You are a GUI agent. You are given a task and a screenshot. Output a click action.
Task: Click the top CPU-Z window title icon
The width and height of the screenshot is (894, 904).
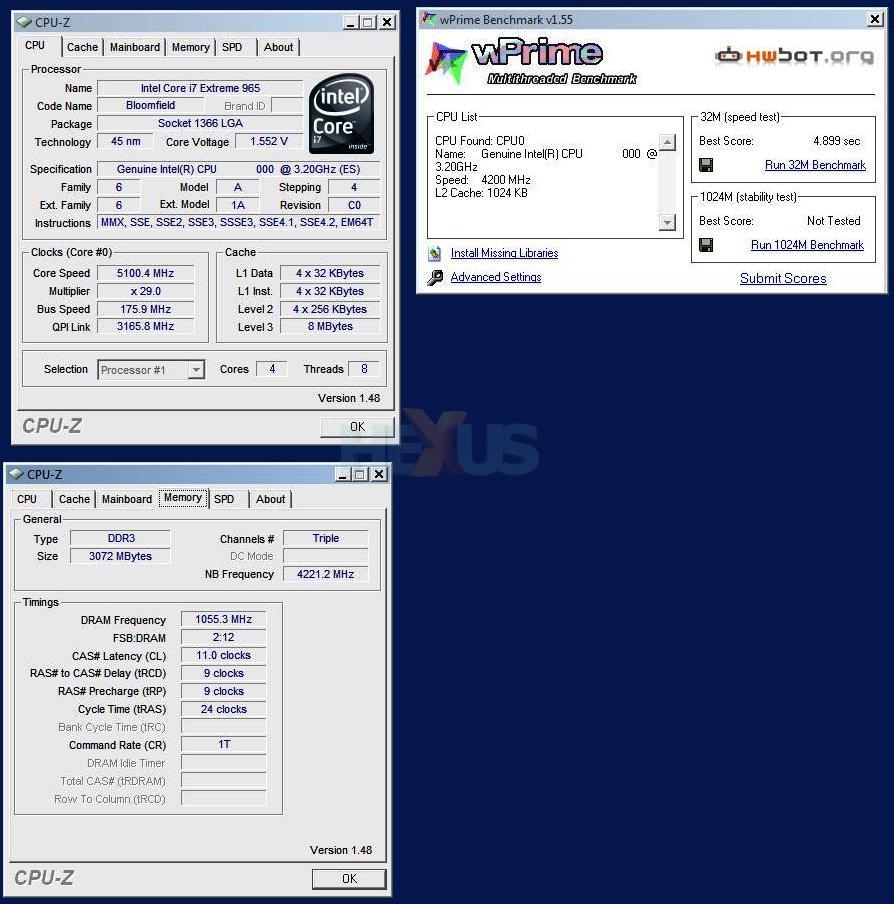click(x=24, y=22)
